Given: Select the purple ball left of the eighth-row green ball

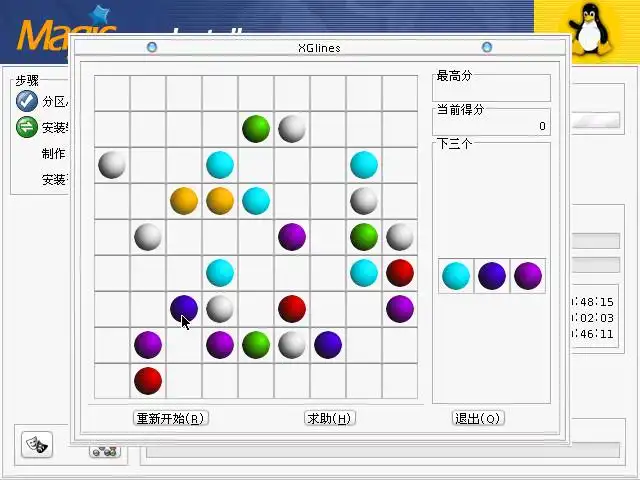Looking at the screenshot, I should click(220, 345).
